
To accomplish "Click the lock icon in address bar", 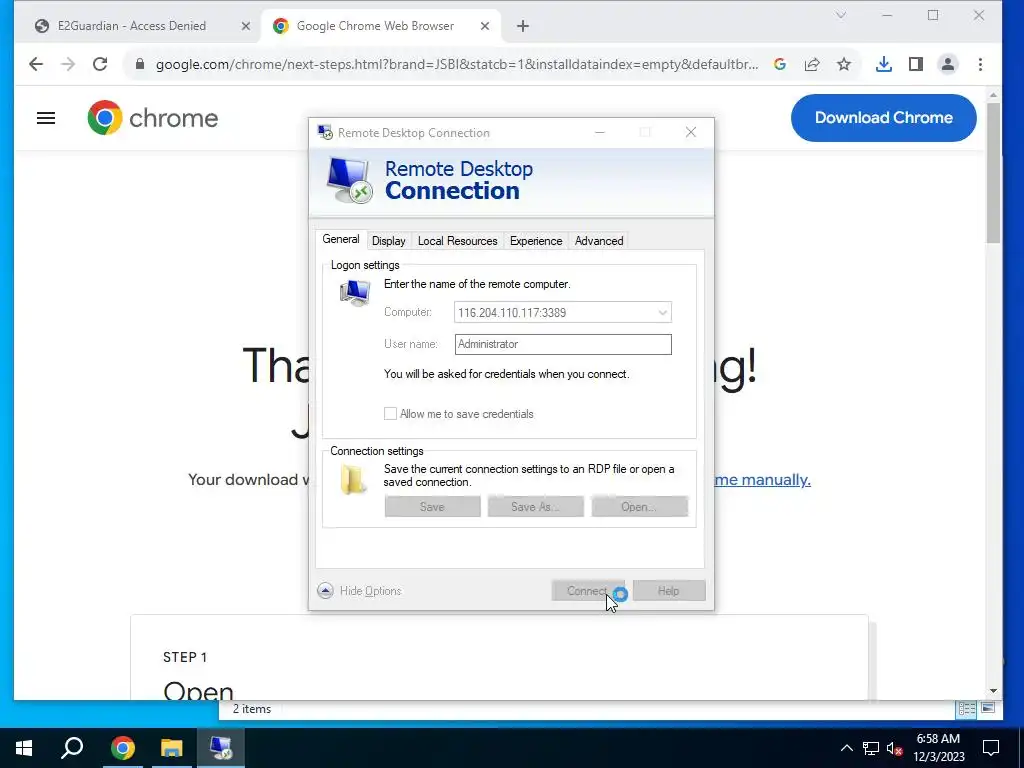I will point(139,64).
